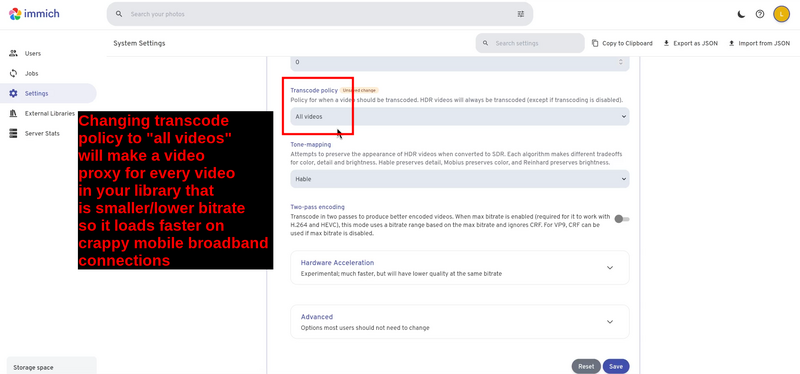Click the import upload icon
800x374 pixels.
731,43
